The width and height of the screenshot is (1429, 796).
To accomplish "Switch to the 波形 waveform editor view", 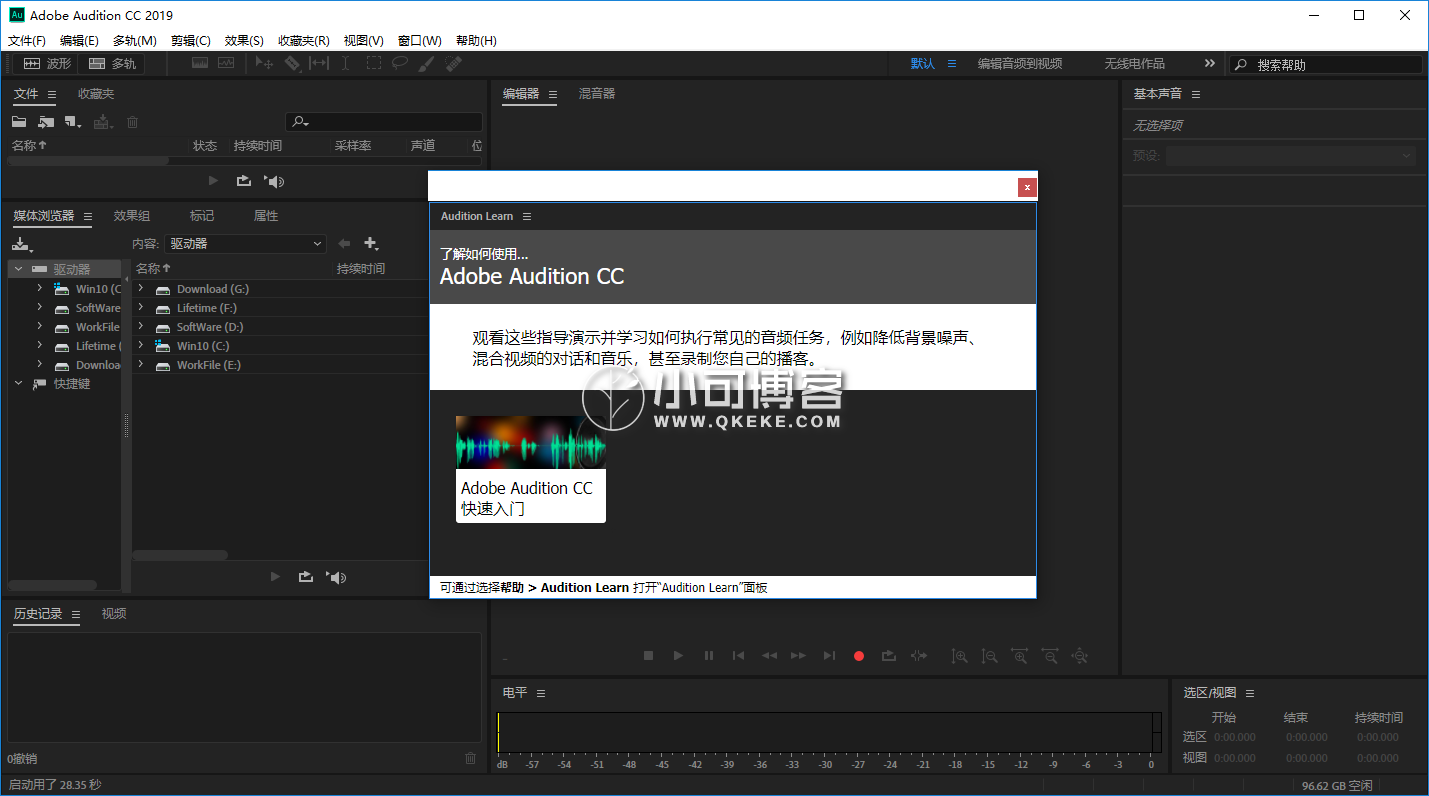I will (47, 63).
